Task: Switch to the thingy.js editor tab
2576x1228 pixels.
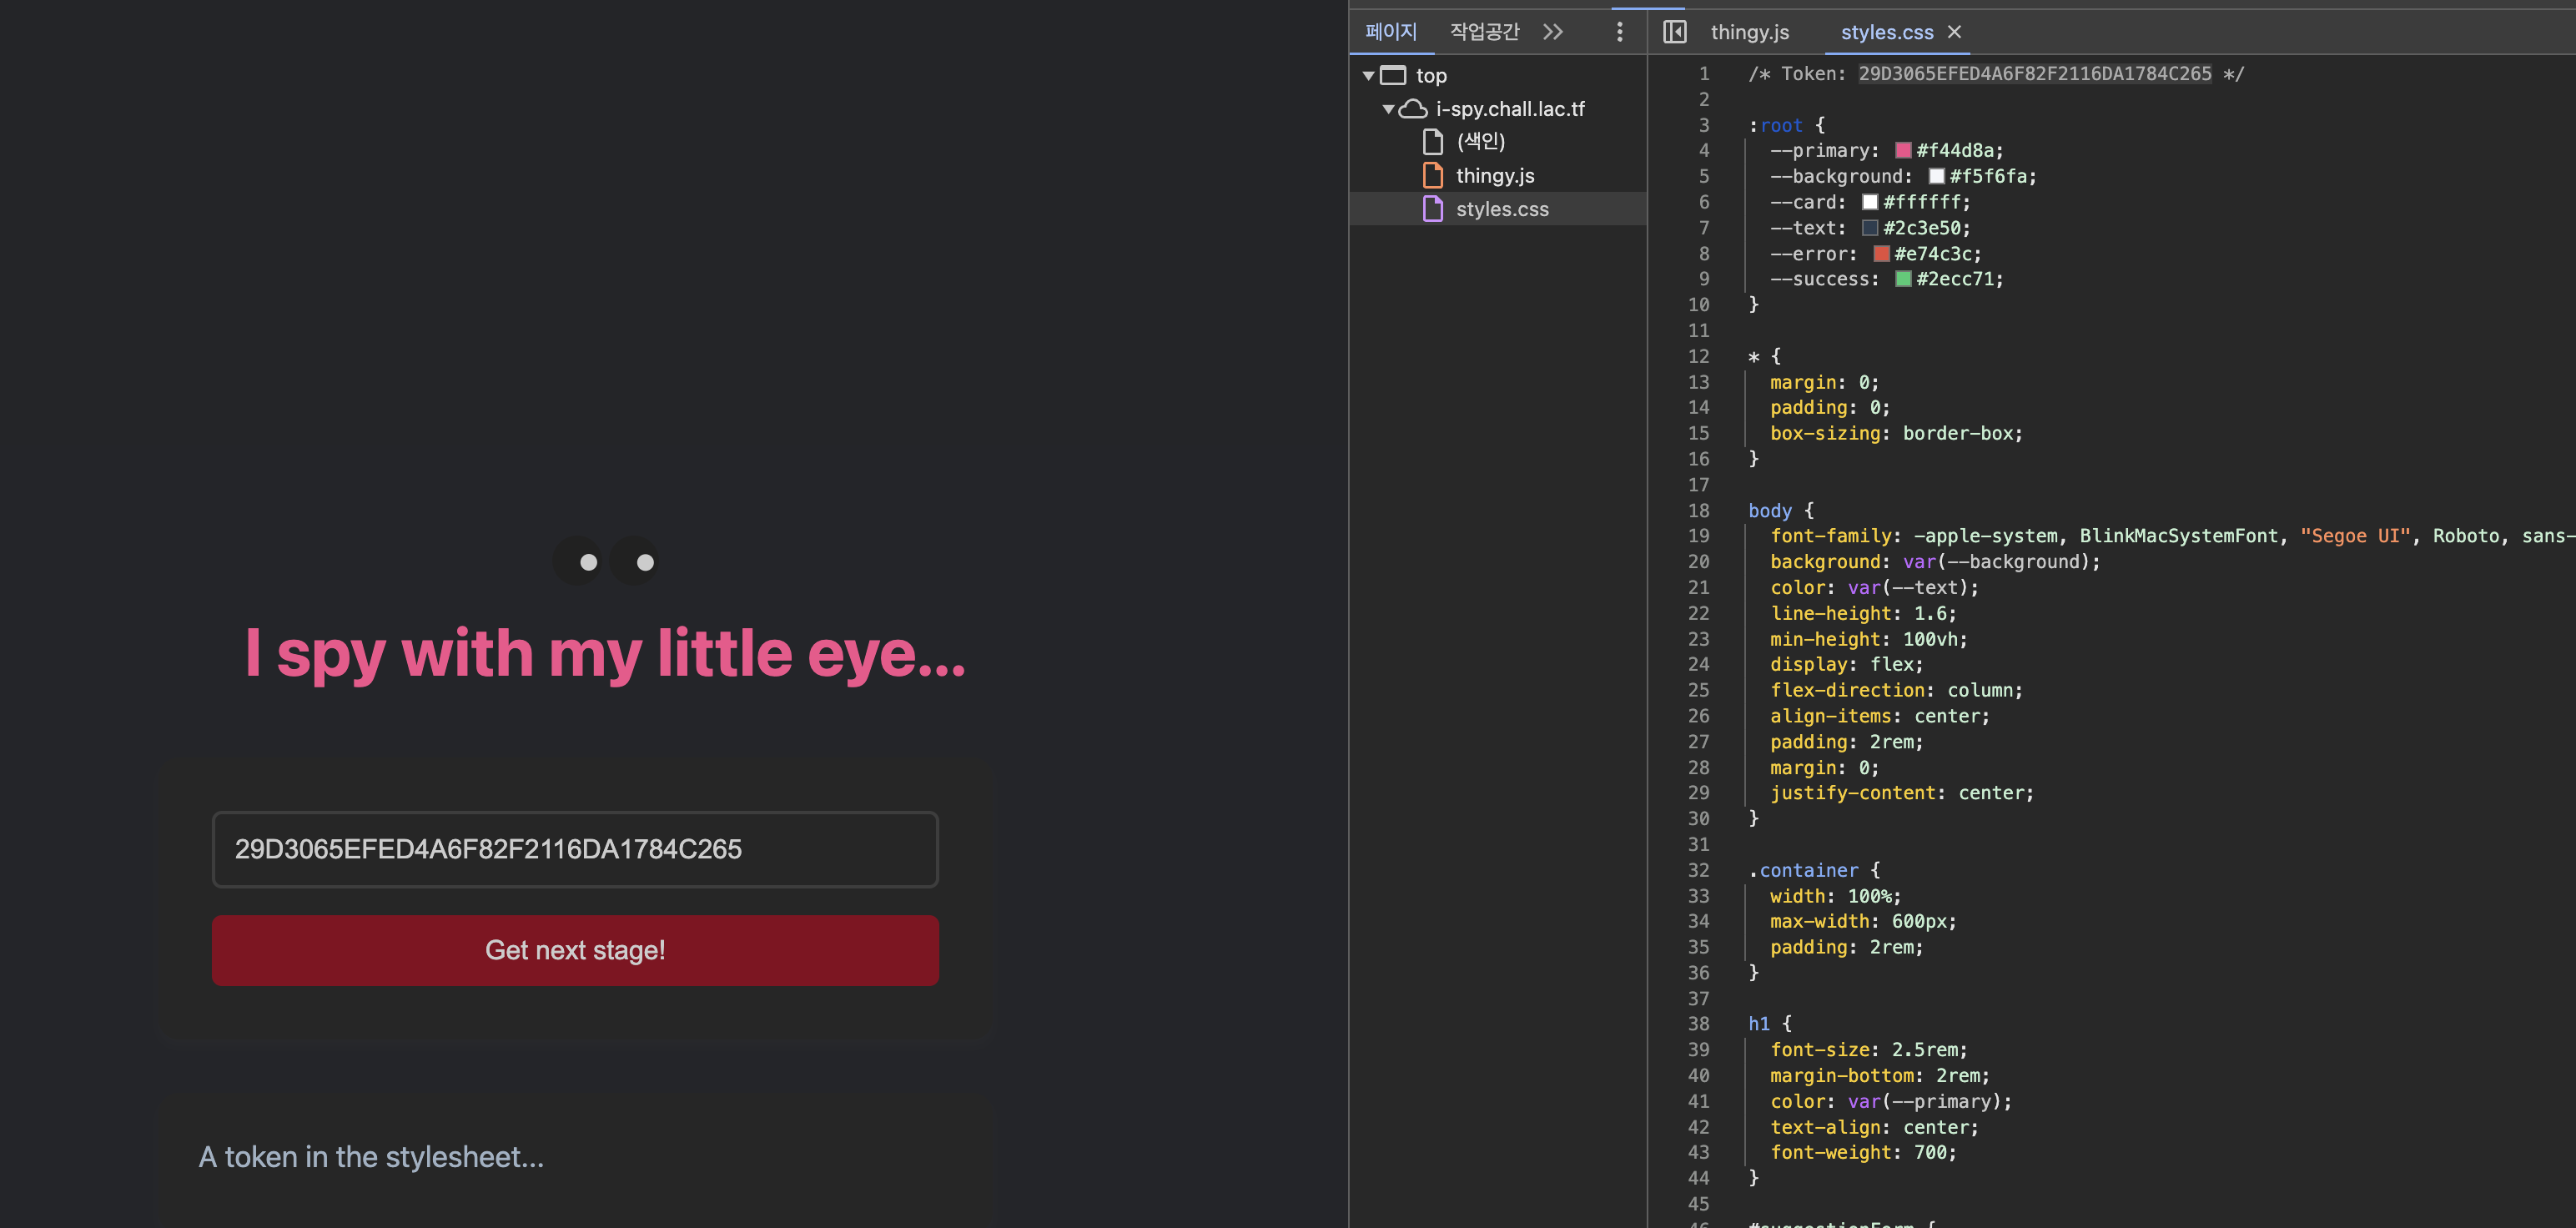Action: [x=1749, y=32]
